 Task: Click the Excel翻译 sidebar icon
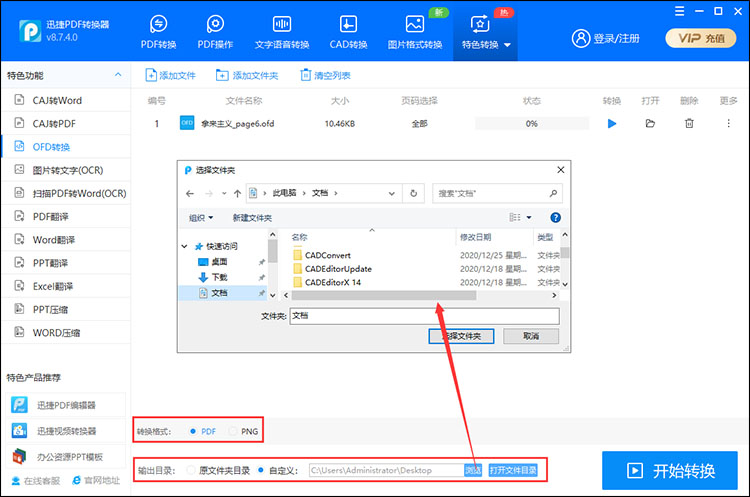(19, 286)
